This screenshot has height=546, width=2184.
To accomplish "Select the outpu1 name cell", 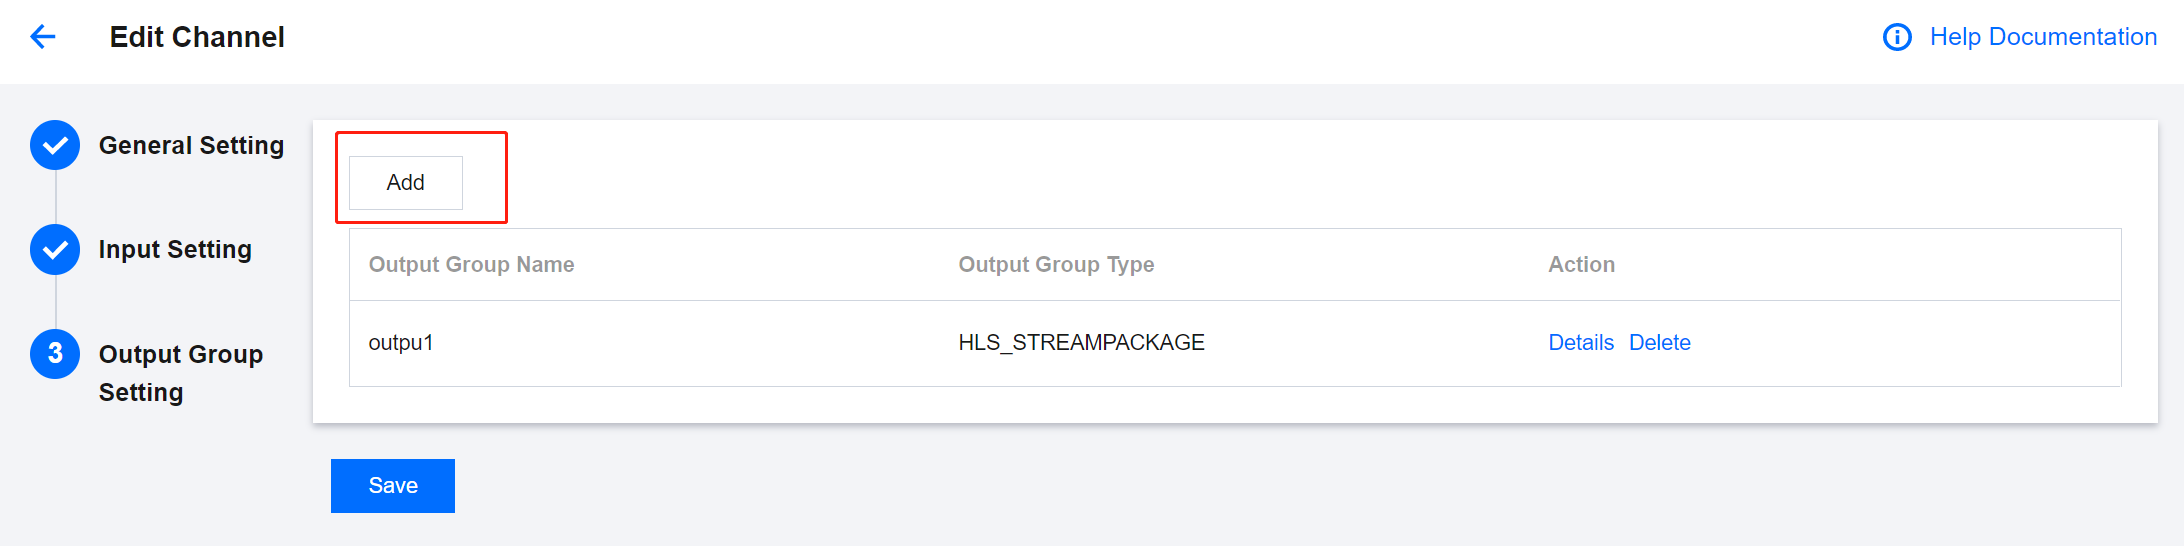I will [x=400, y=343].
